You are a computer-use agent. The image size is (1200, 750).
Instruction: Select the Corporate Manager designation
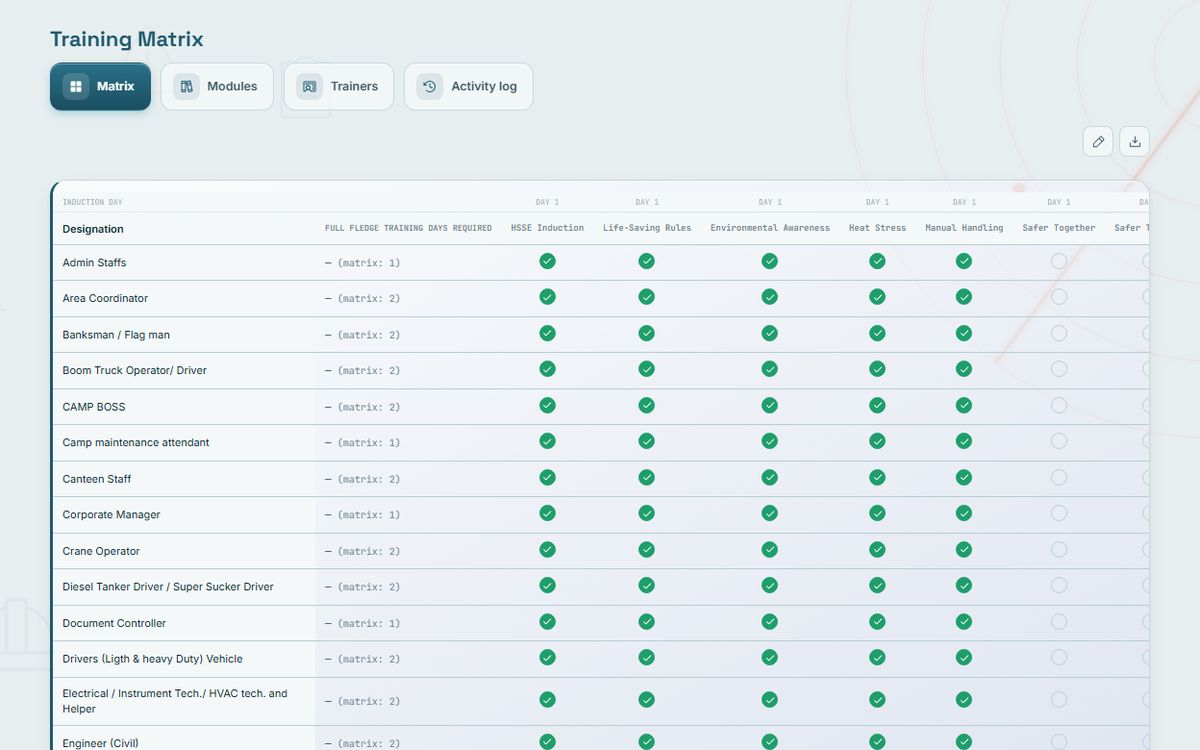111,514
